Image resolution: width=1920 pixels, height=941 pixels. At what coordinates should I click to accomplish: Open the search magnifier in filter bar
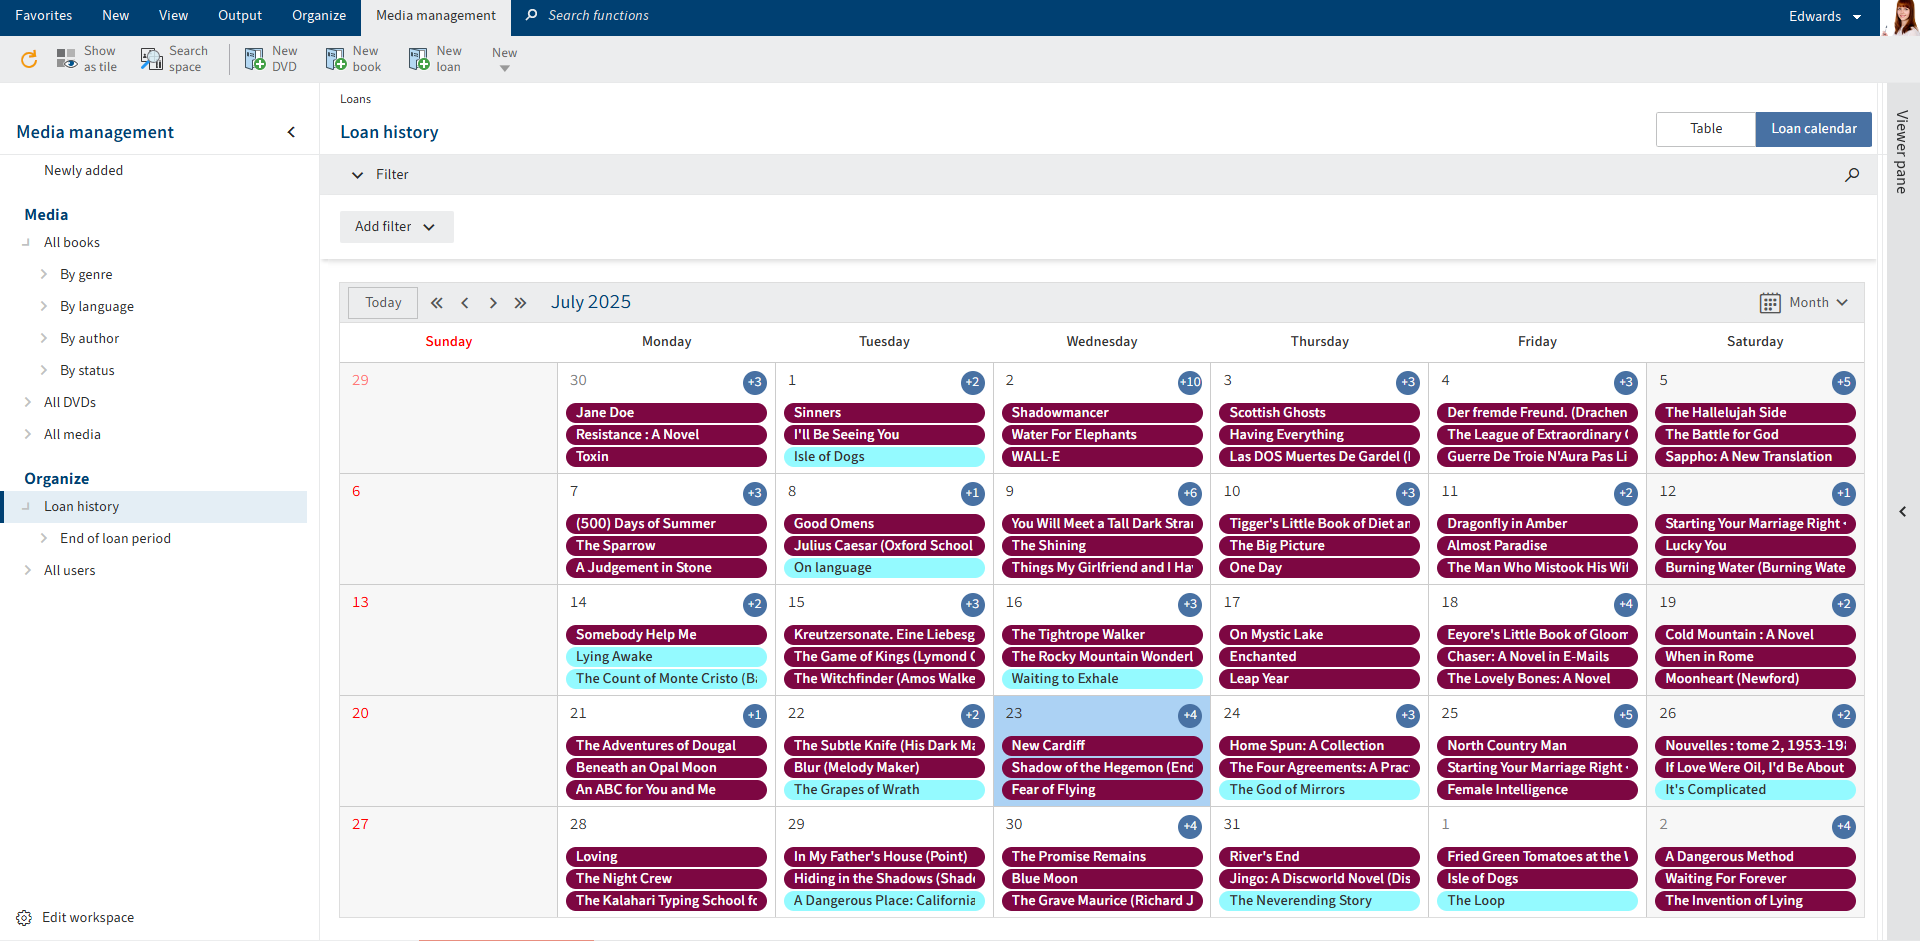pos(1852,174)
